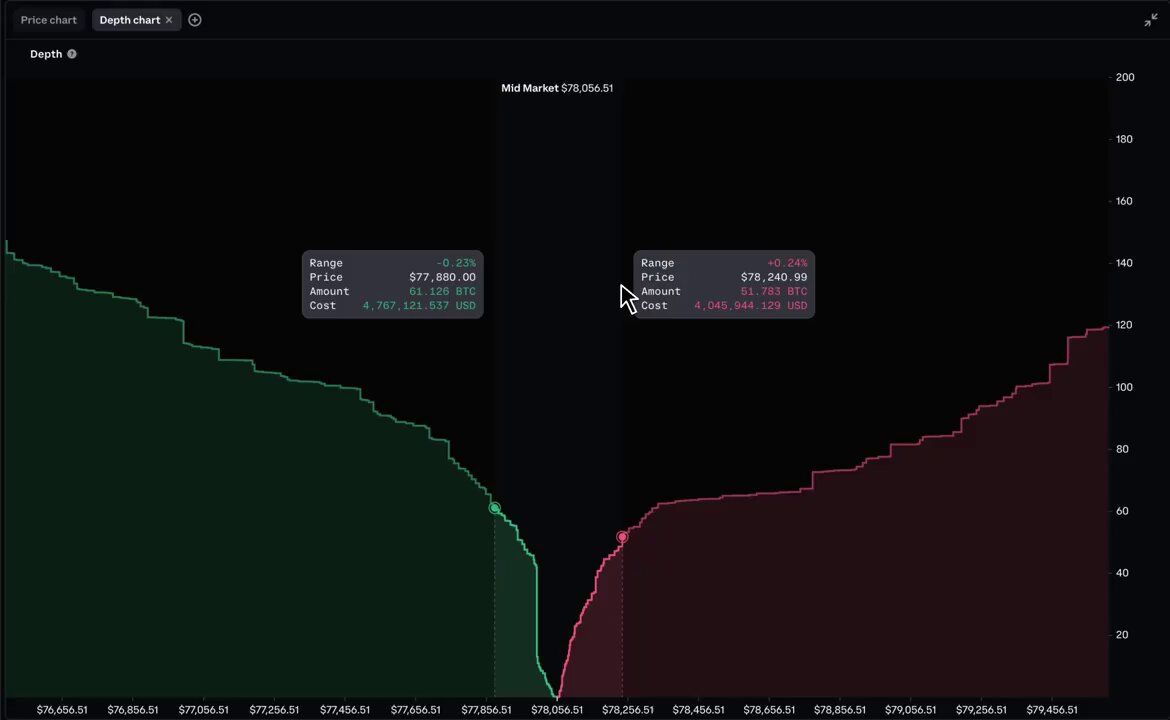Screen dimensions: 1170x720
Task: Click the $77,456.51 x-axis label
Action: pyautogui.click(x=345, y=710)
